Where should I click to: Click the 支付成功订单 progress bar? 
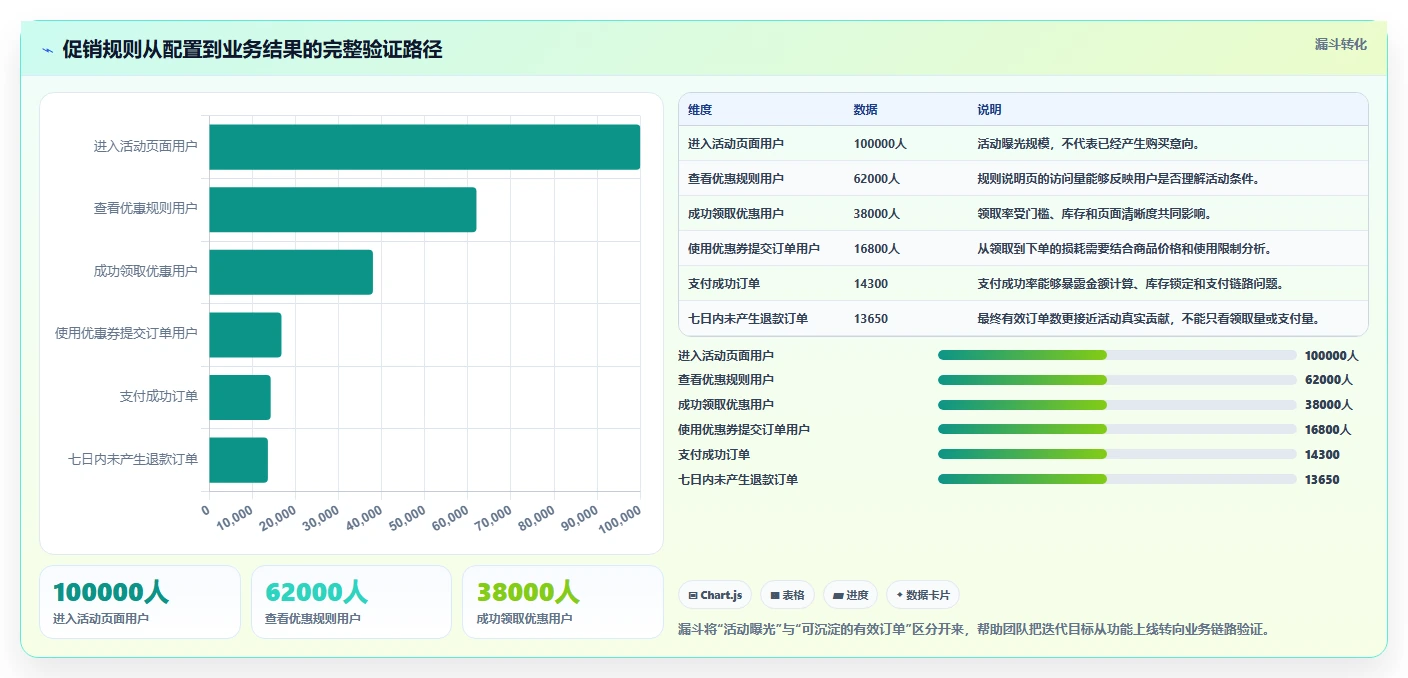[x=1117, y=454]
